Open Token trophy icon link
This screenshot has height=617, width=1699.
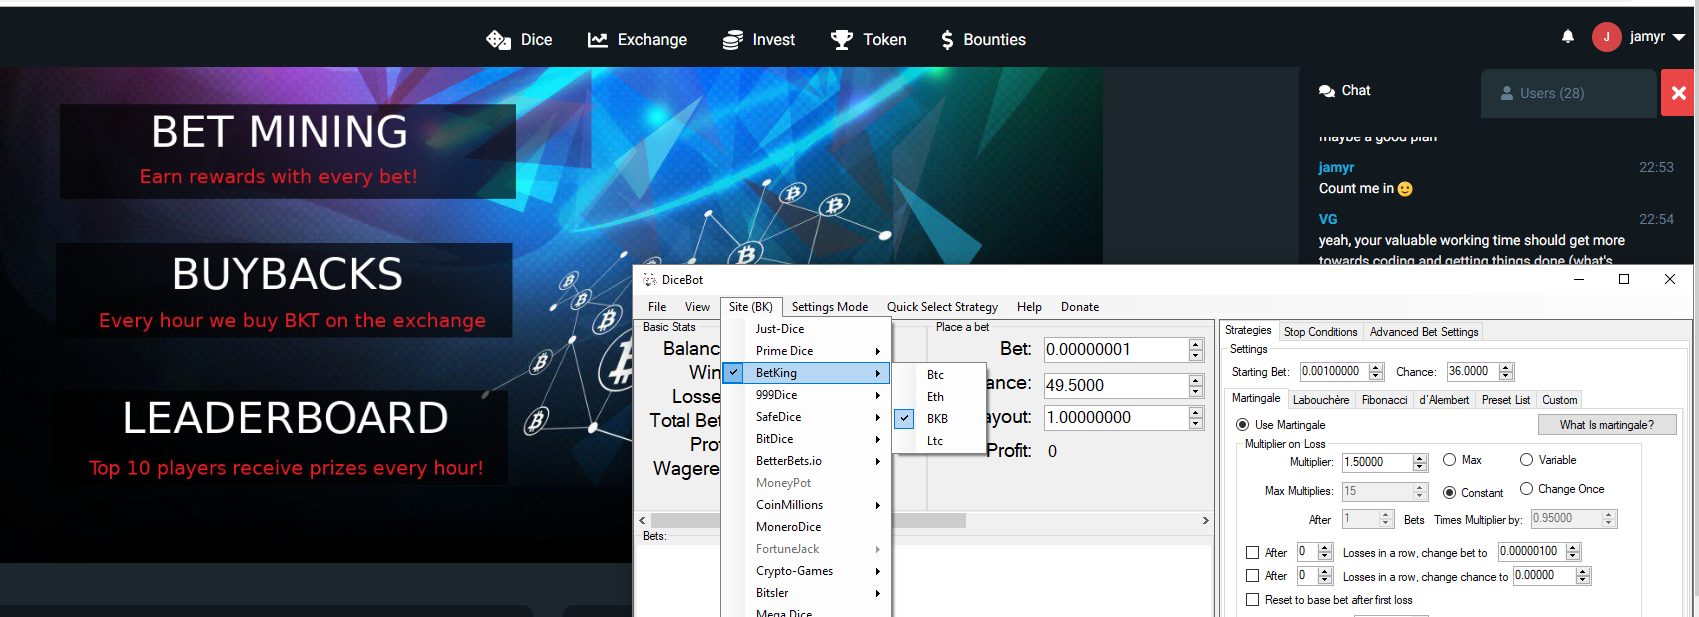(842, 40)
